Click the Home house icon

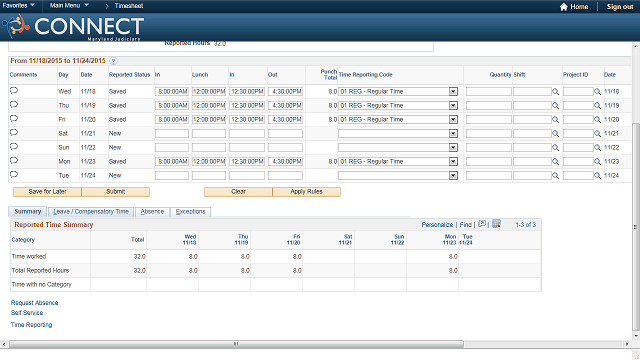coord(564,7)
